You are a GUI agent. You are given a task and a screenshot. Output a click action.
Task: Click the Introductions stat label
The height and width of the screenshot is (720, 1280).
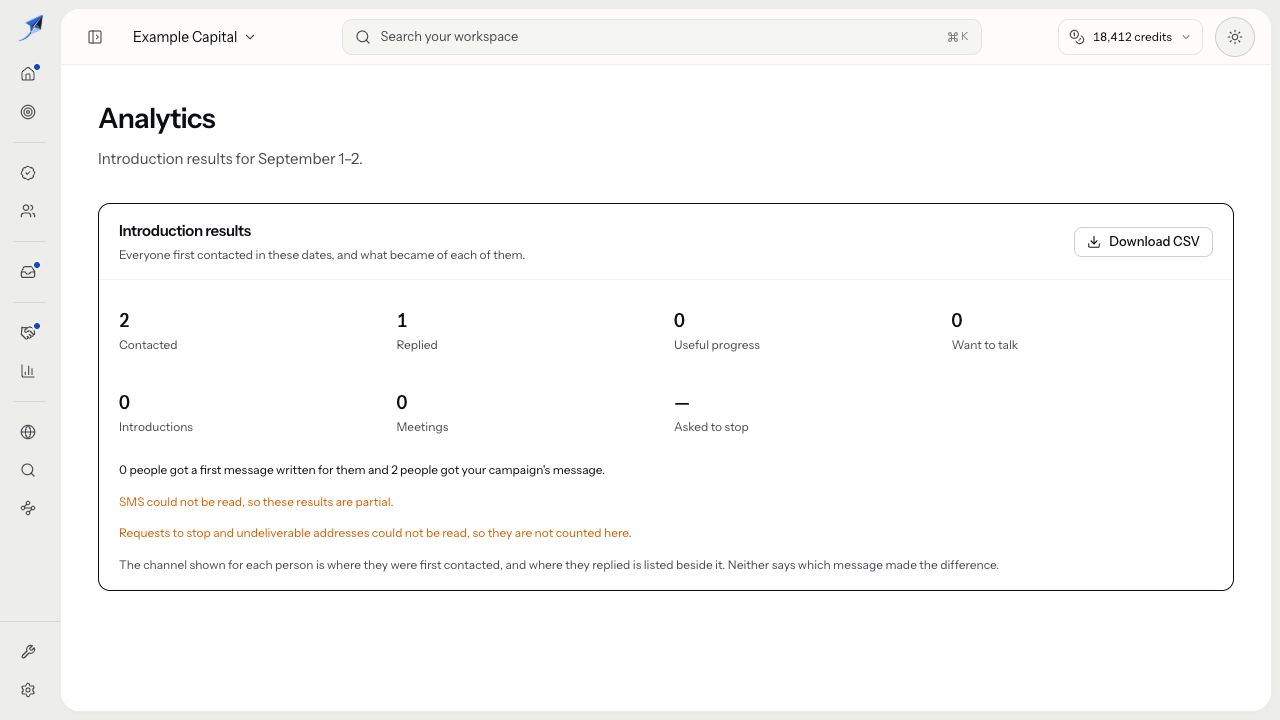click(156, 427)
